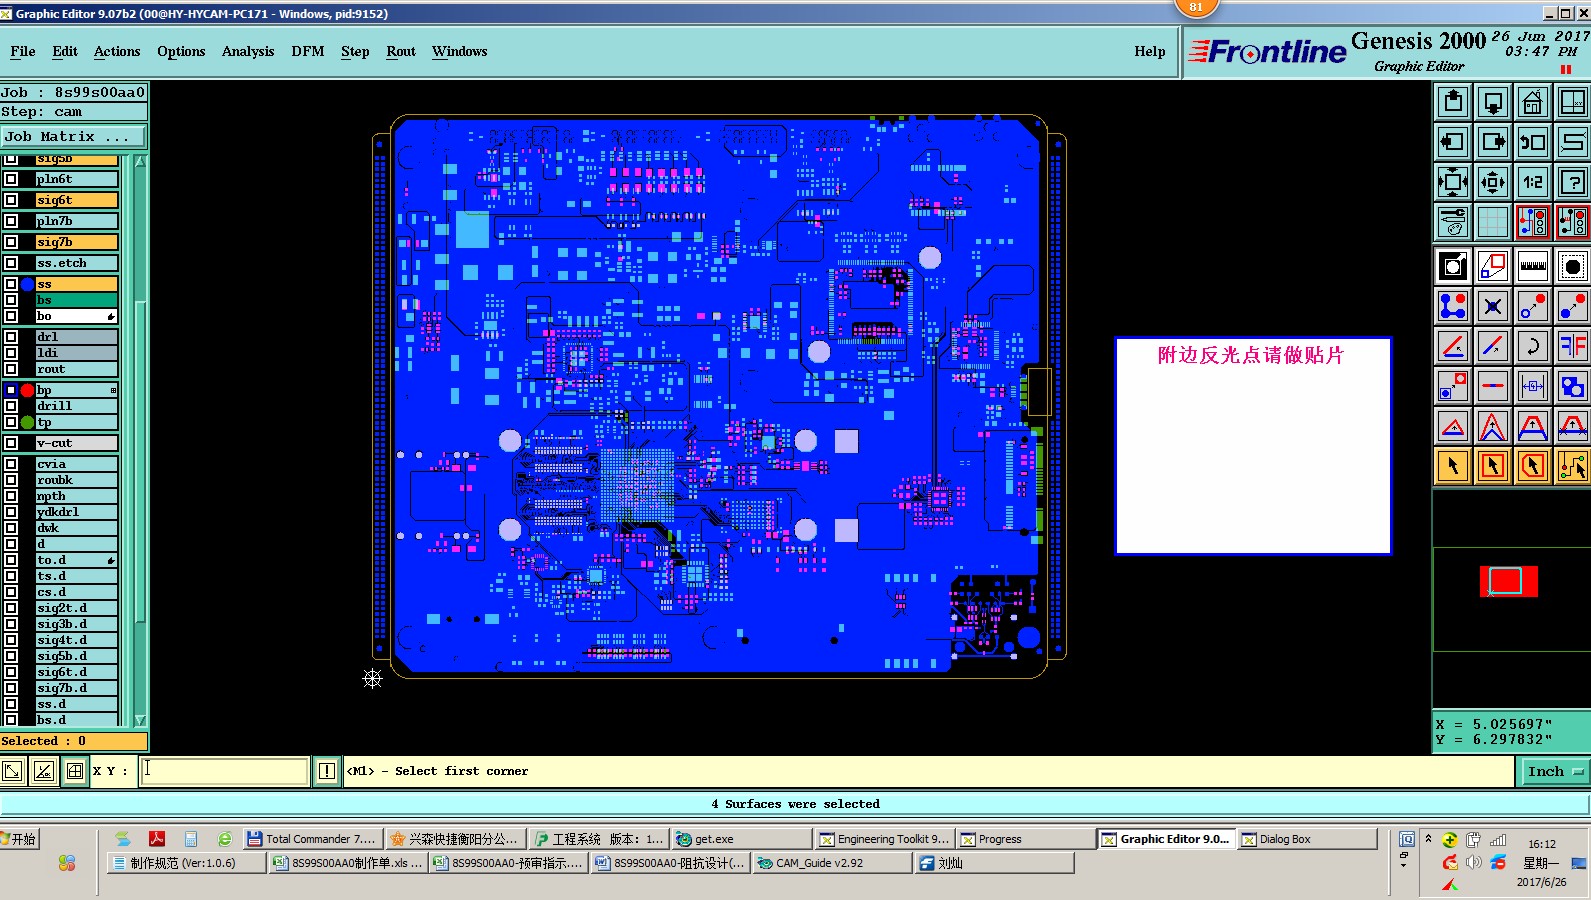Click the layer list scroll-down arrow
1591x900 pixels.
[140, 720]
